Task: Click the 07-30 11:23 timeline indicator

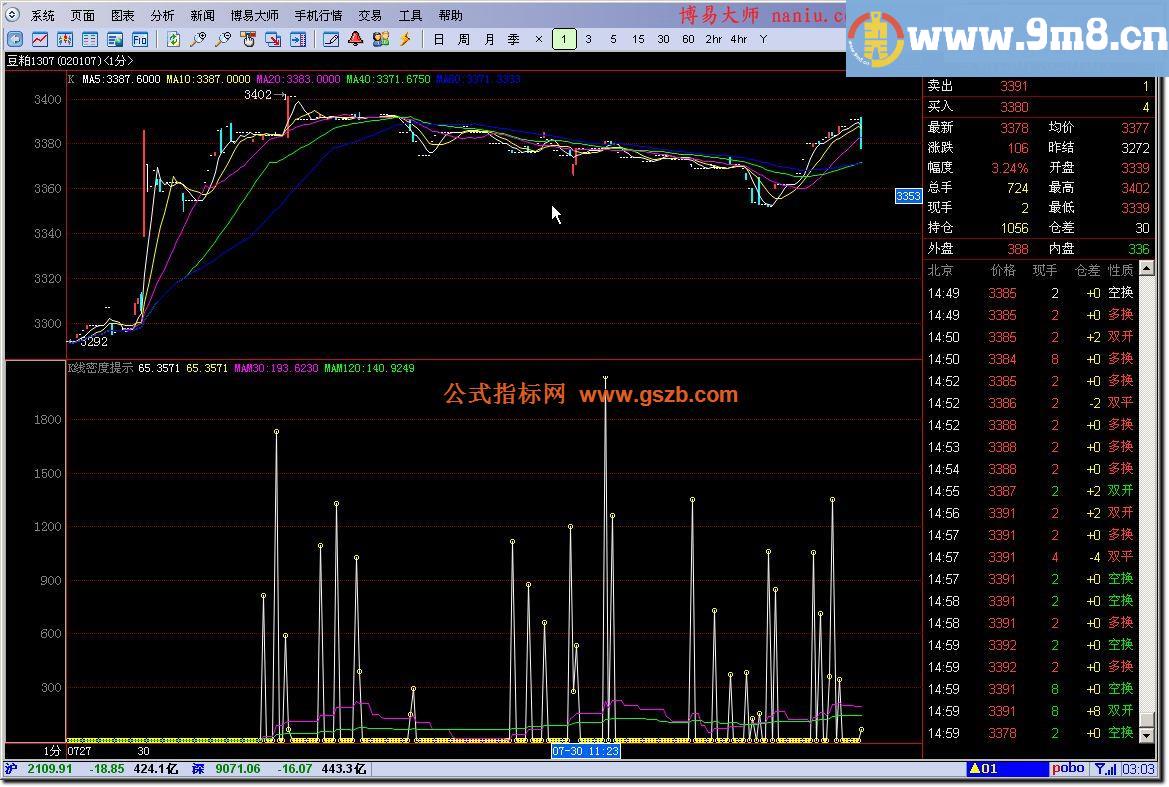Action: click(x=586, y=750)
